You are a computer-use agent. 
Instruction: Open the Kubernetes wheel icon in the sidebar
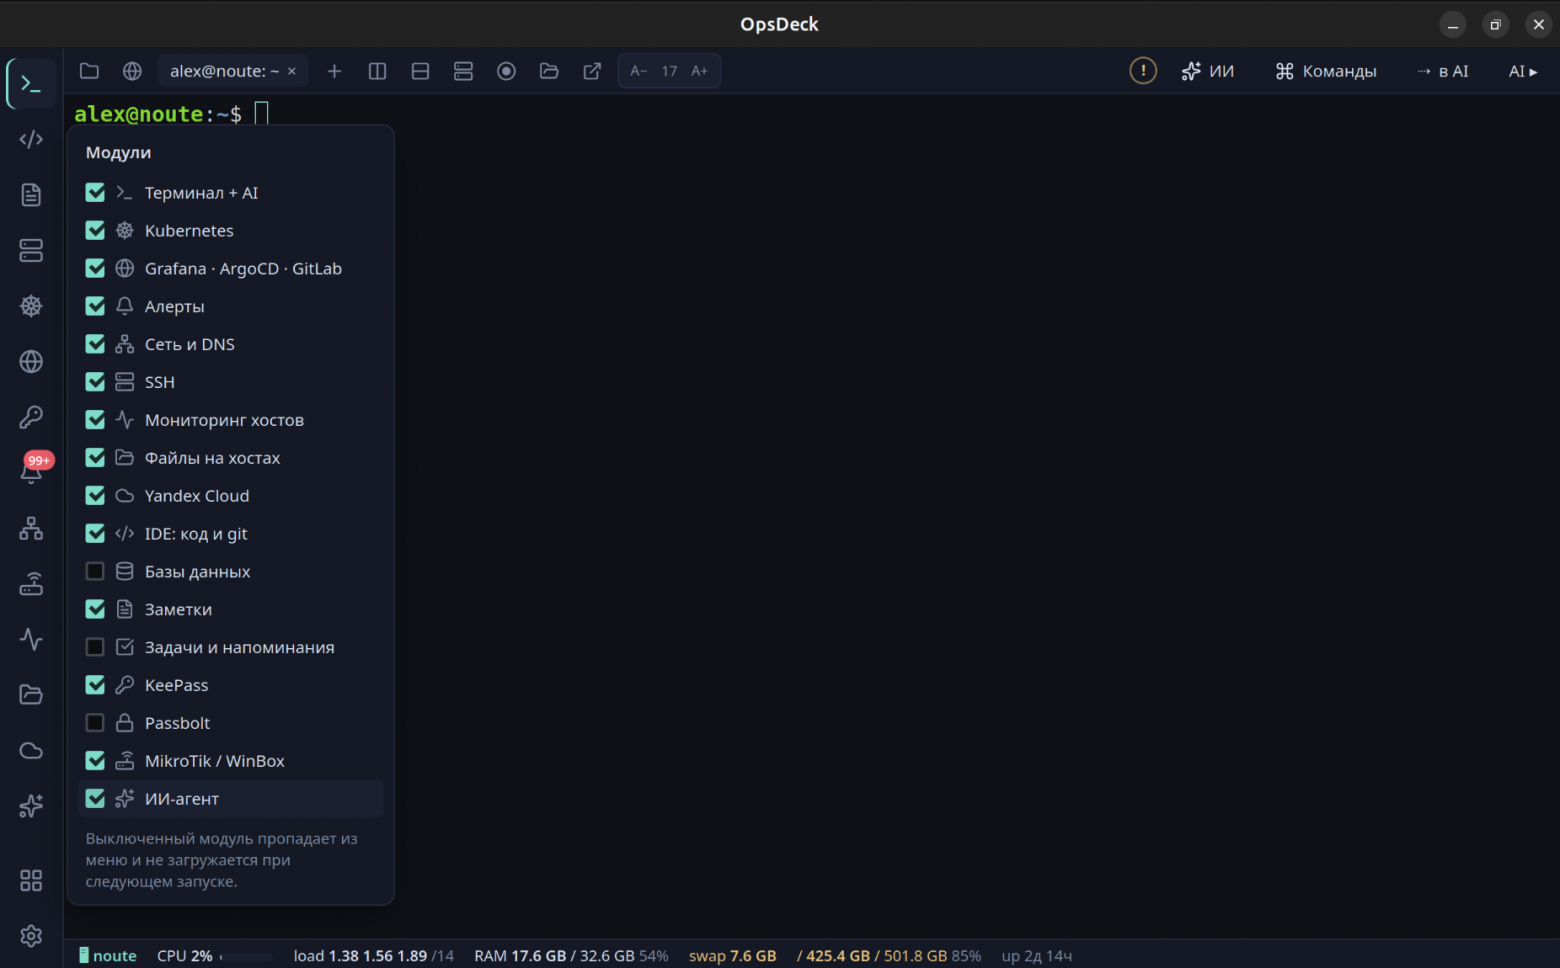31,306
